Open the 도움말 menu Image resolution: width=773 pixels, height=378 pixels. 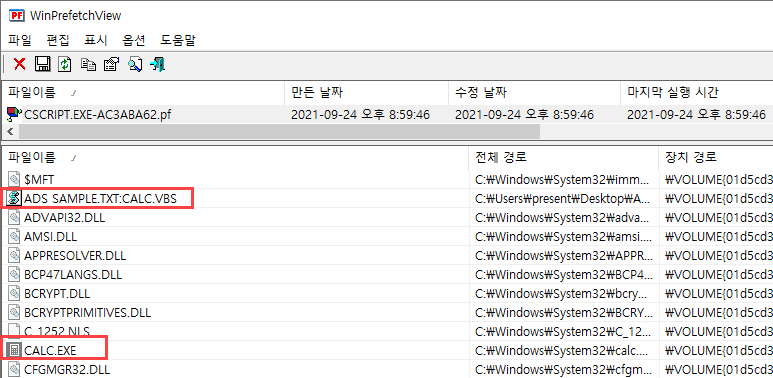178,40
